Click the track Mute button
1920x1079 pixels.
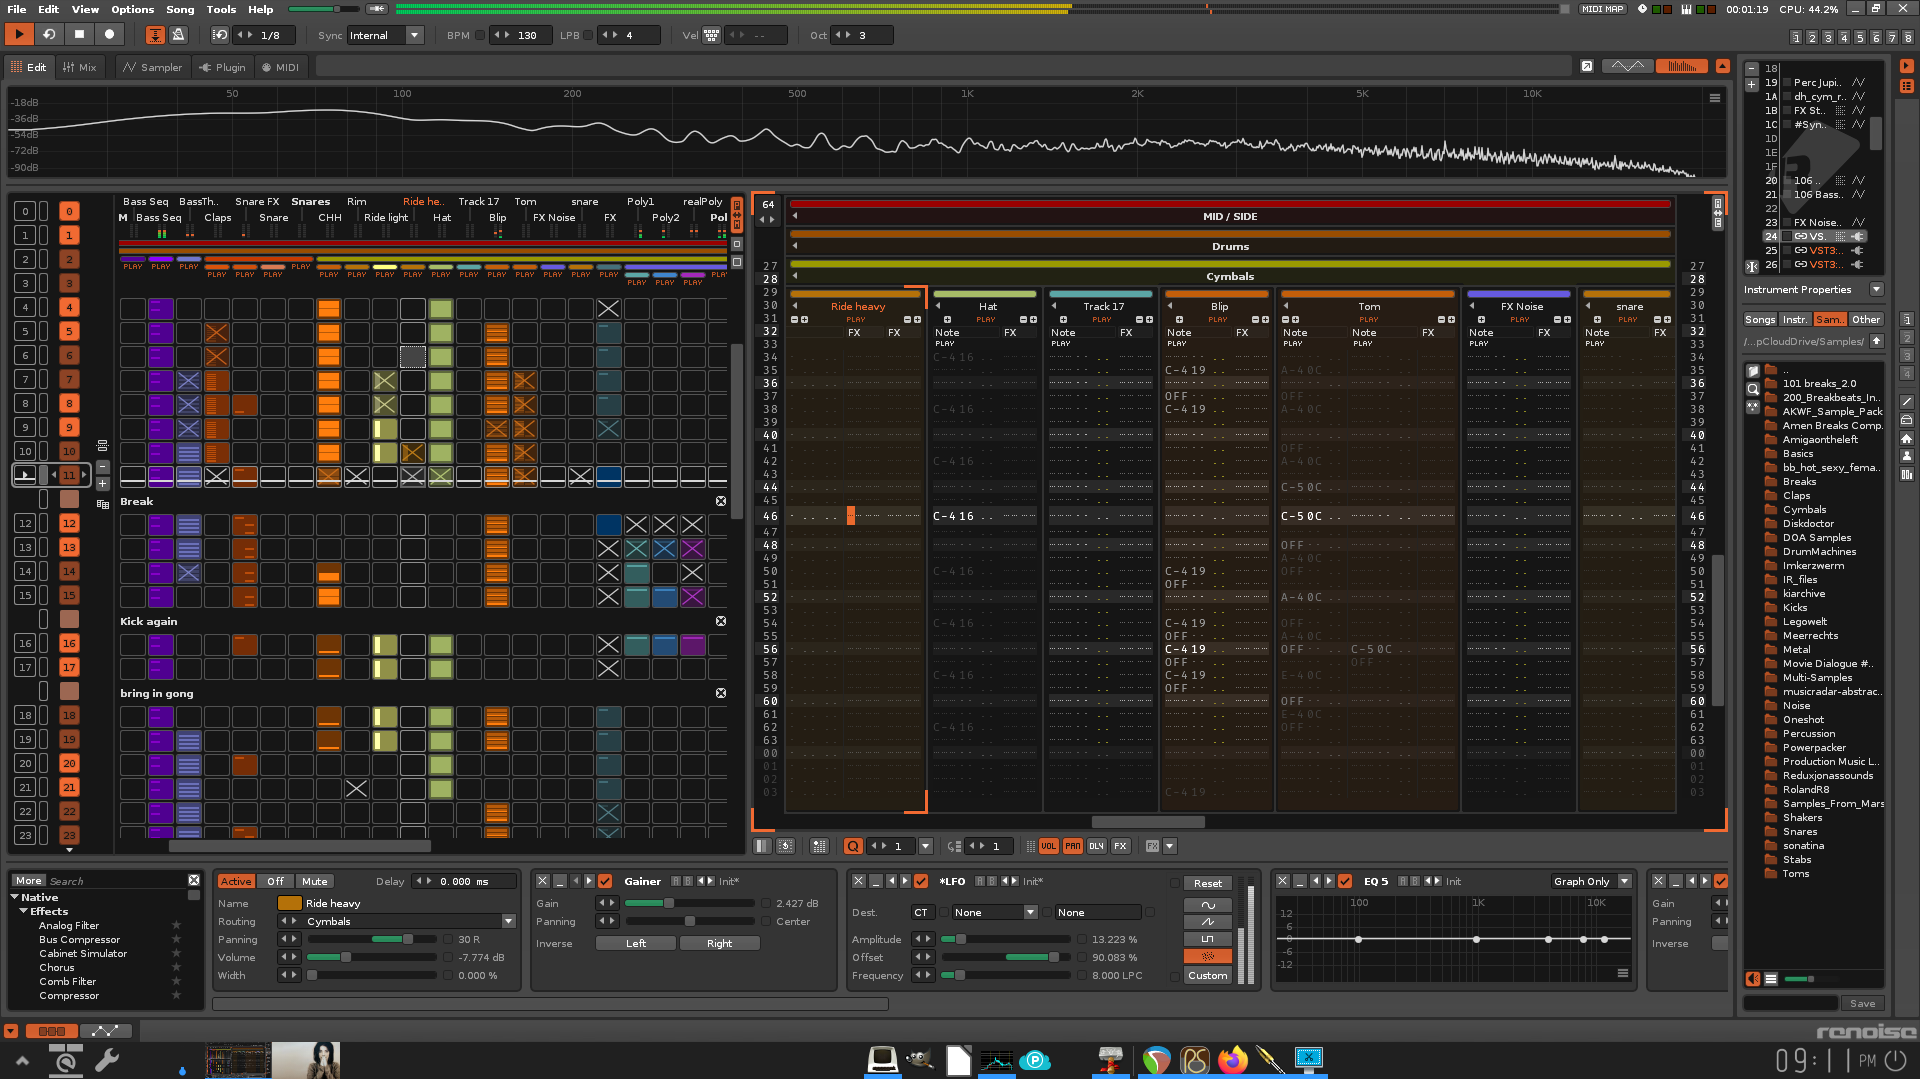(315, 881)
